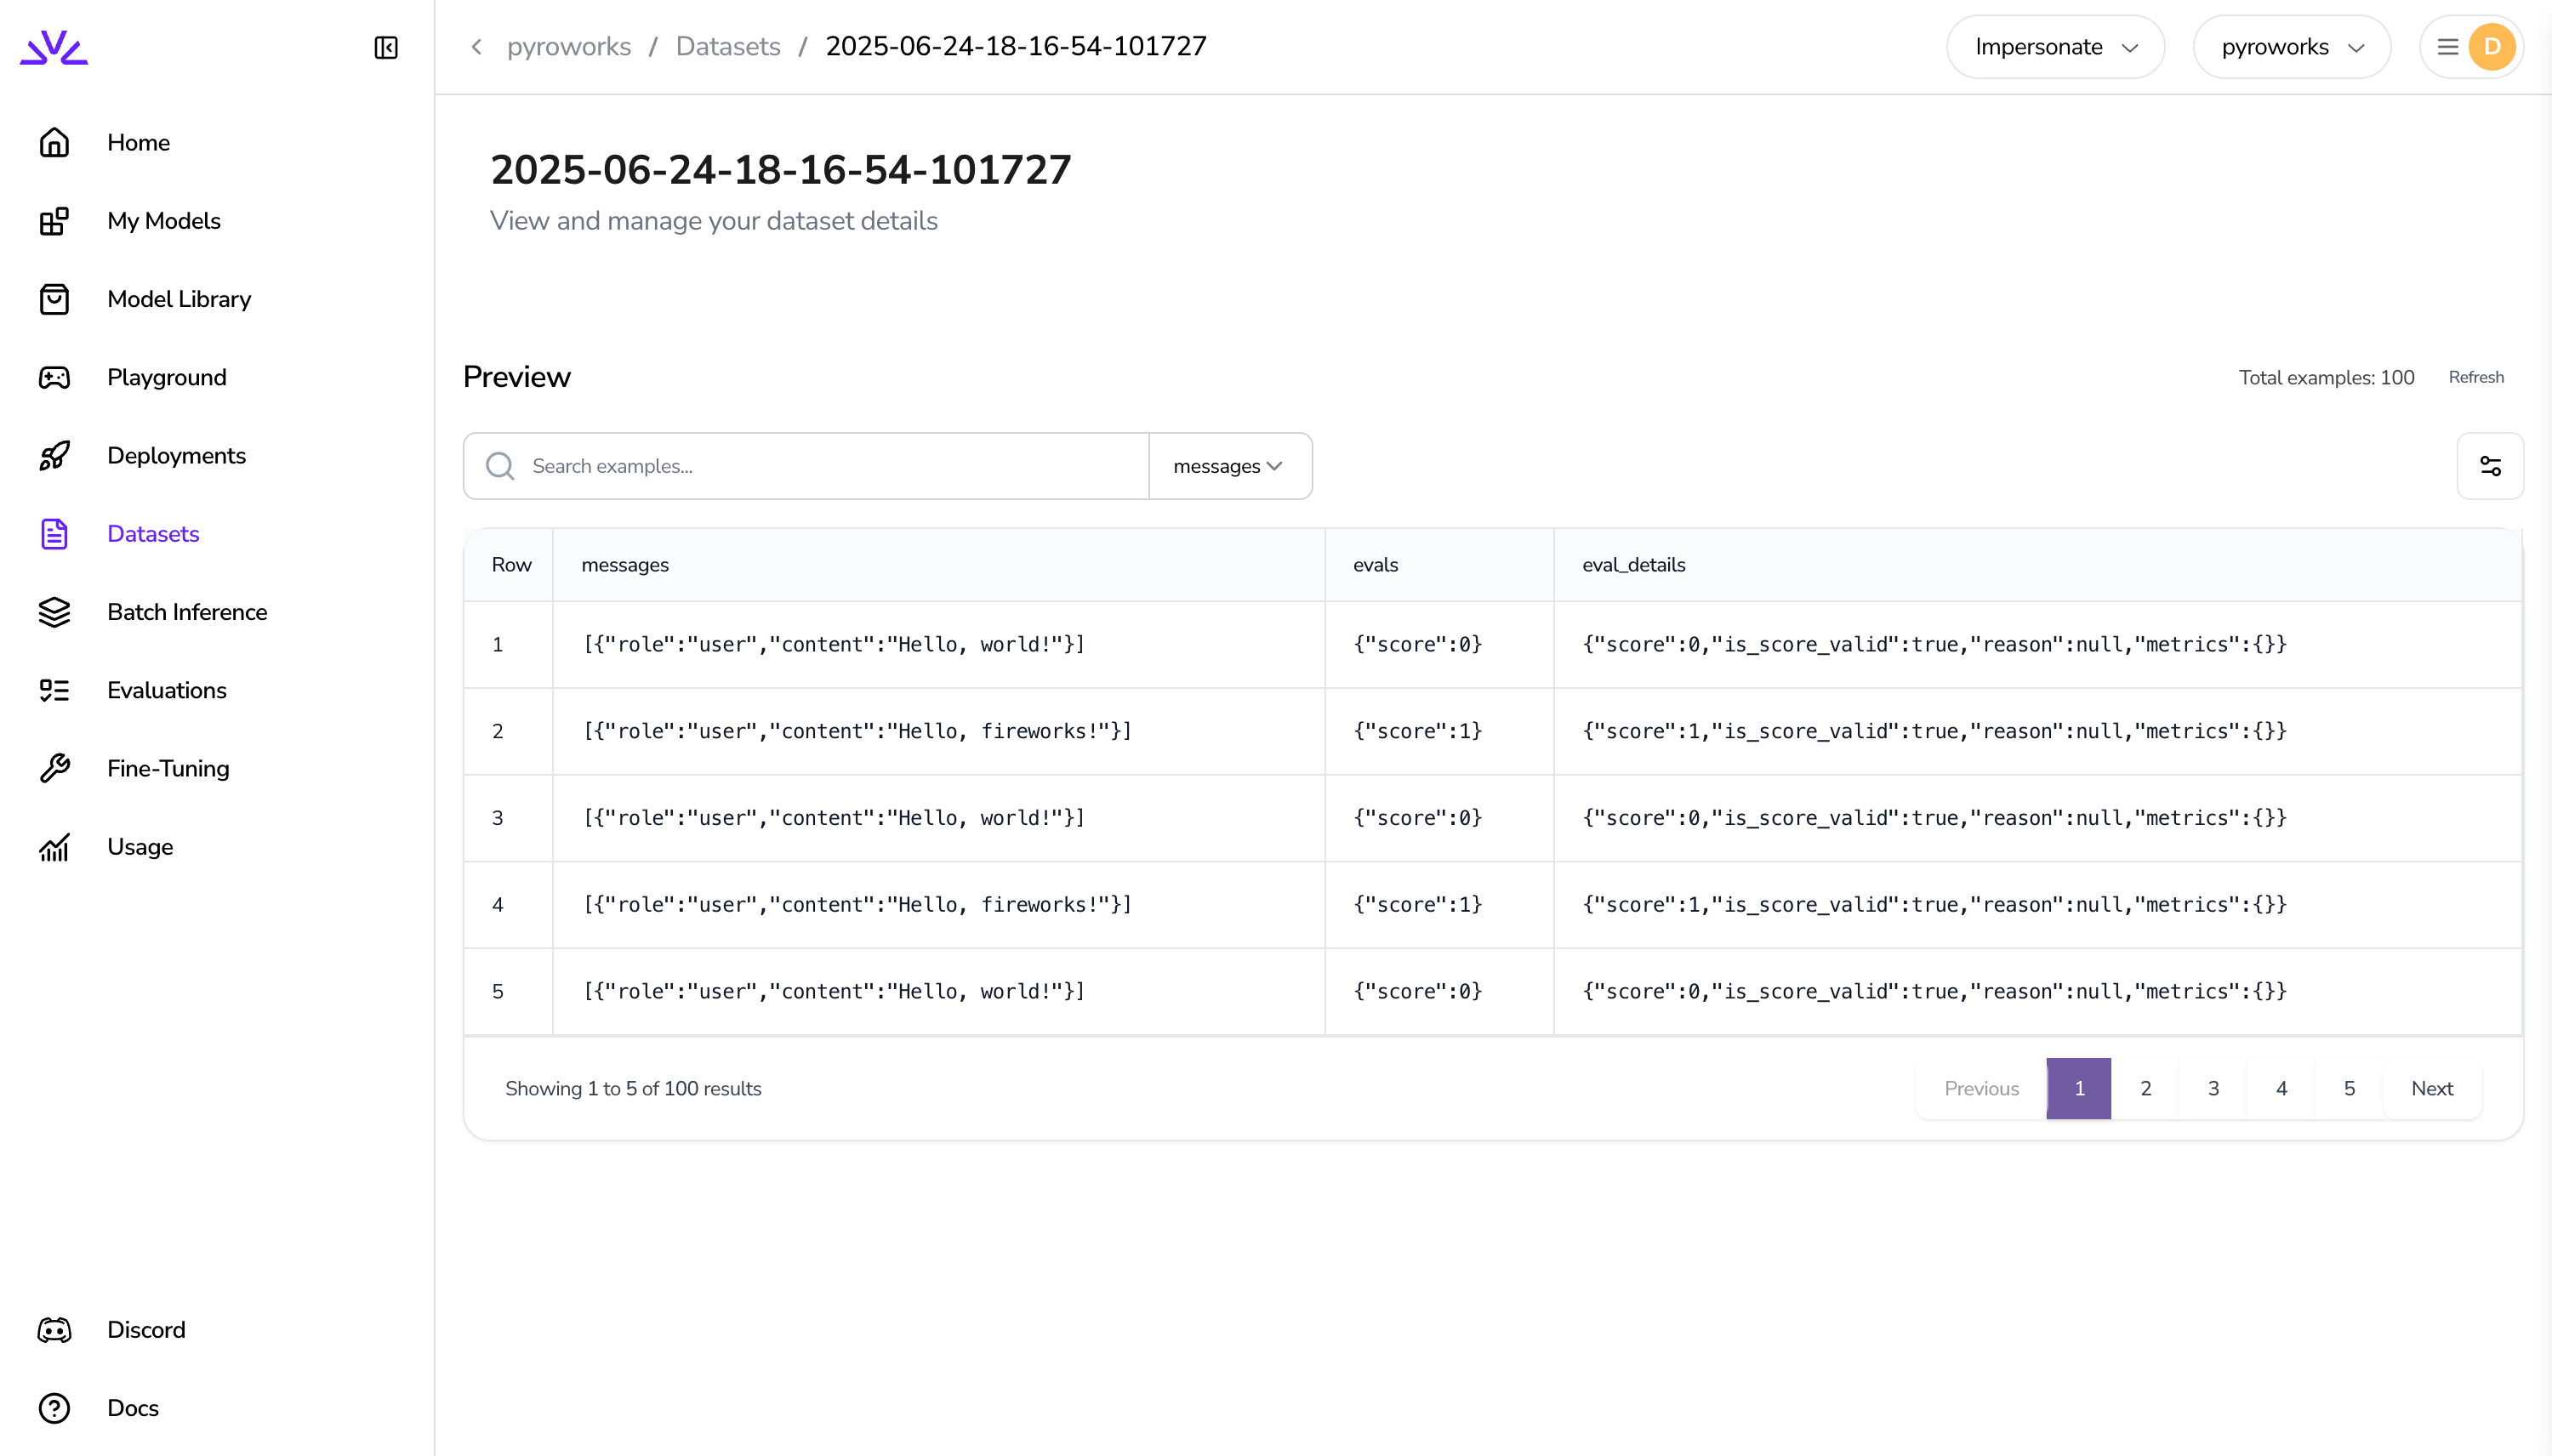Screen dimensions: 2552x1456
Task: Click the Batch Inference layers icon
Action: (54, 612)
